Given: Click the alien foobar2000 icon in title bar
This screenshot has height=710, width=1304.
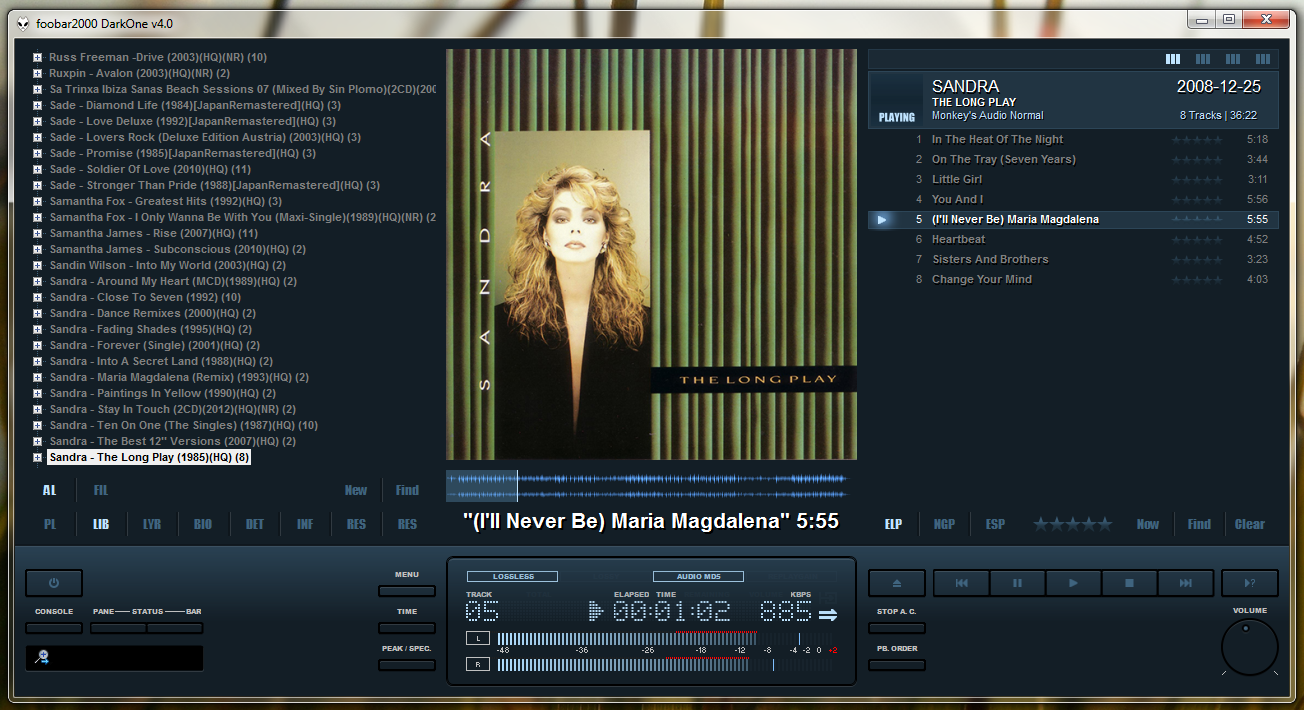Looking at the screenshot, I should coord(22,23).
